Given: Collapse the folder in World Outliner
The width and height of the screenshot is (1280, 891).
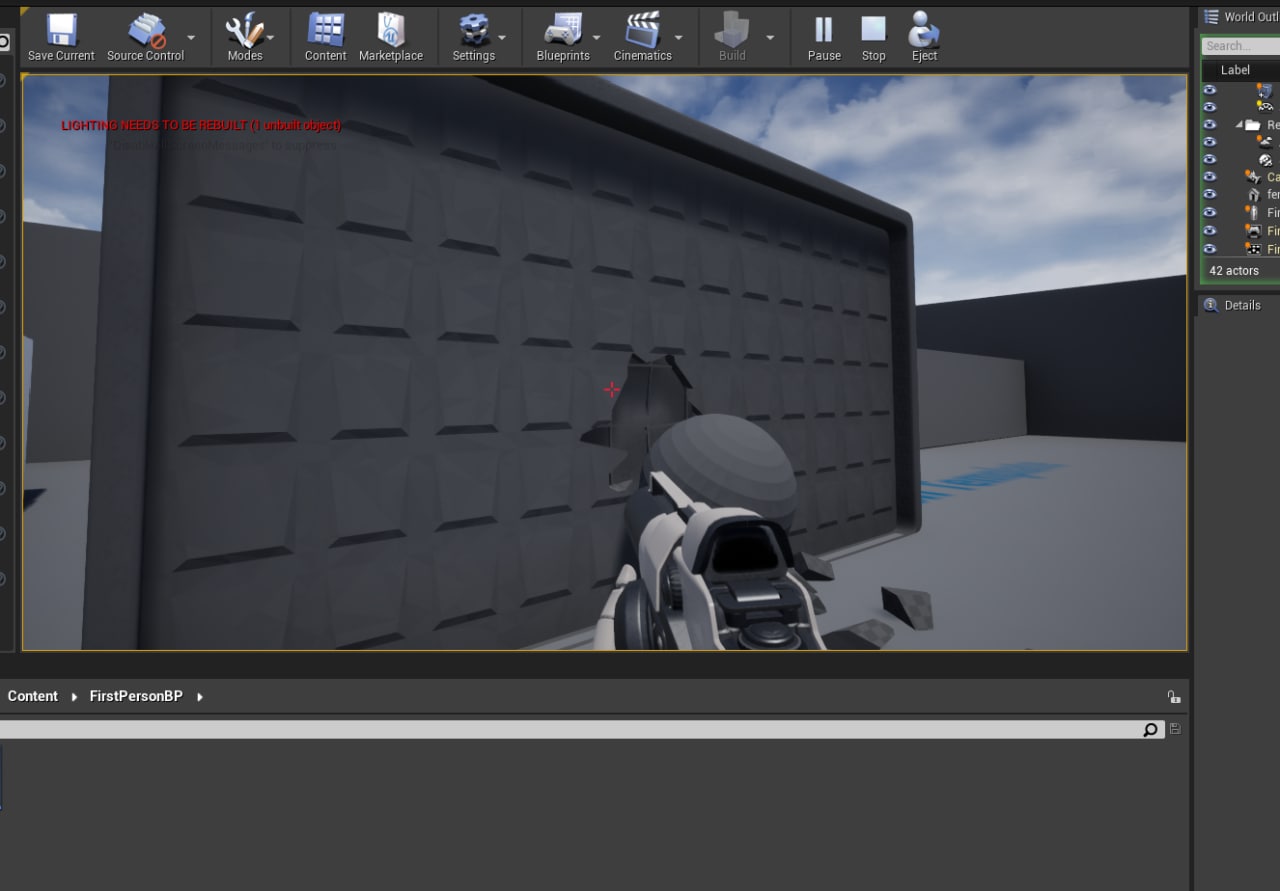Looking at the screenshot, I should (1240, 125).
